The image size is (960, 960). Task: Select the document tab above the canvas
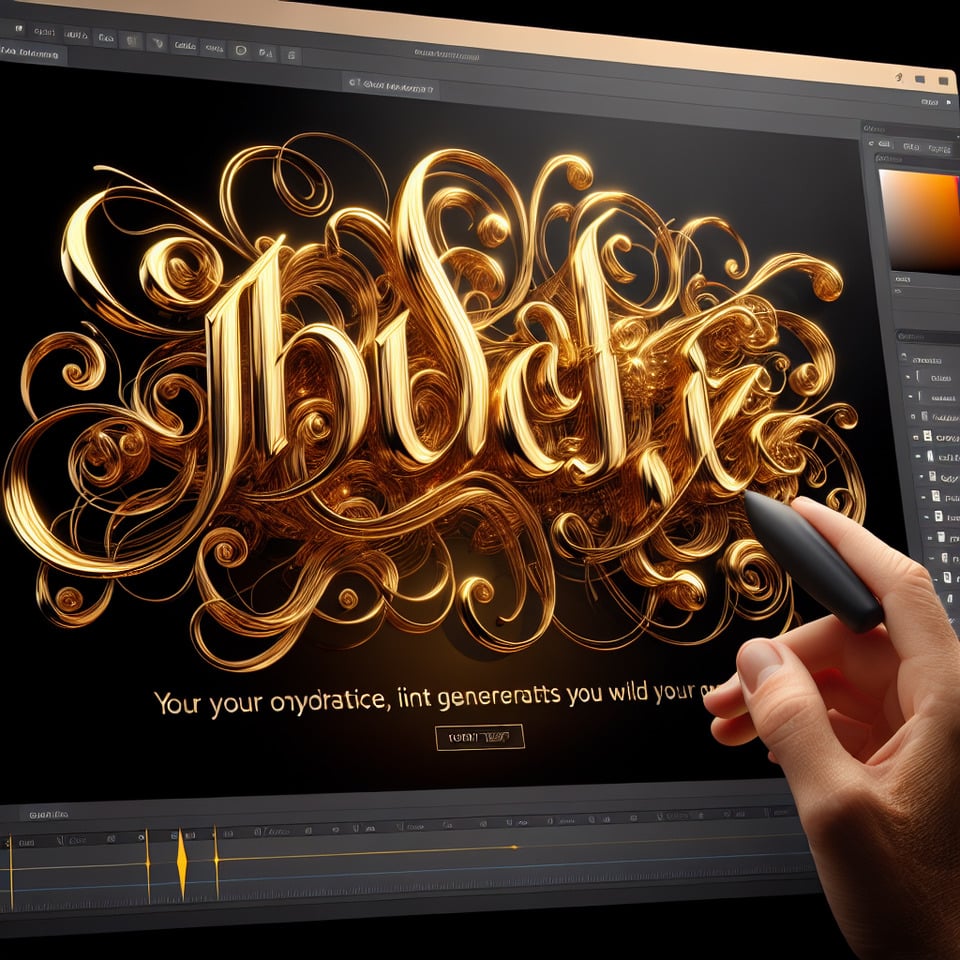pos(391,86)
